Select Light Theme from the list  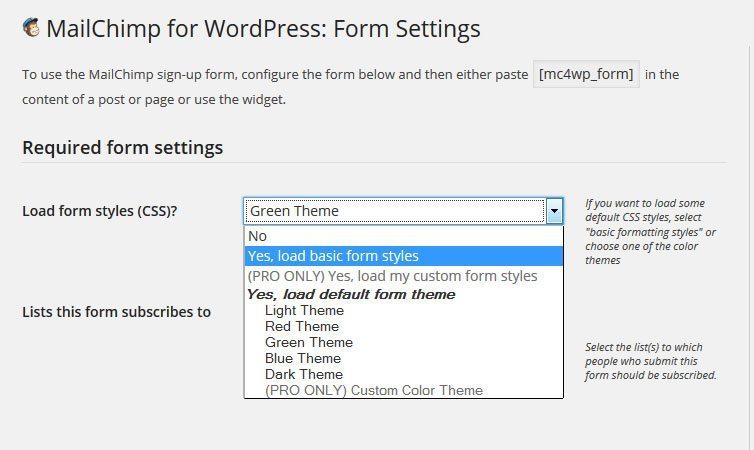tap(403, 311)
